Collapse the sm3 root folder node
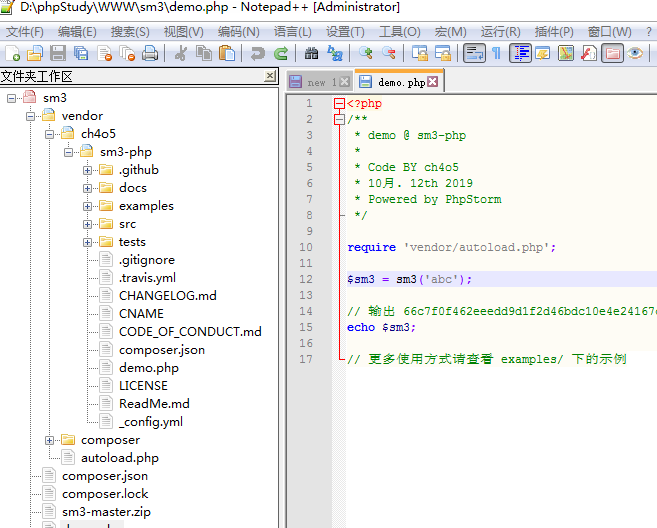 click(x=11, y=98)
